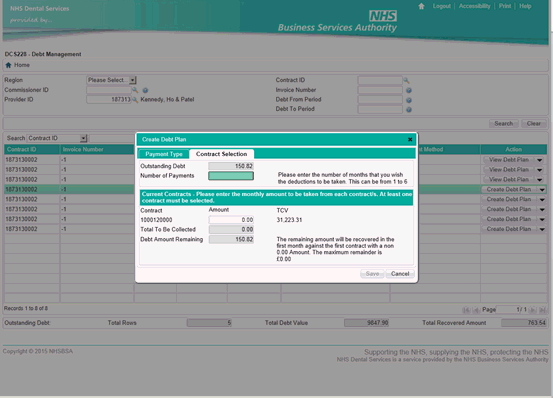Click the Number of Payments field
553x398 pixels.
(231, 176)
